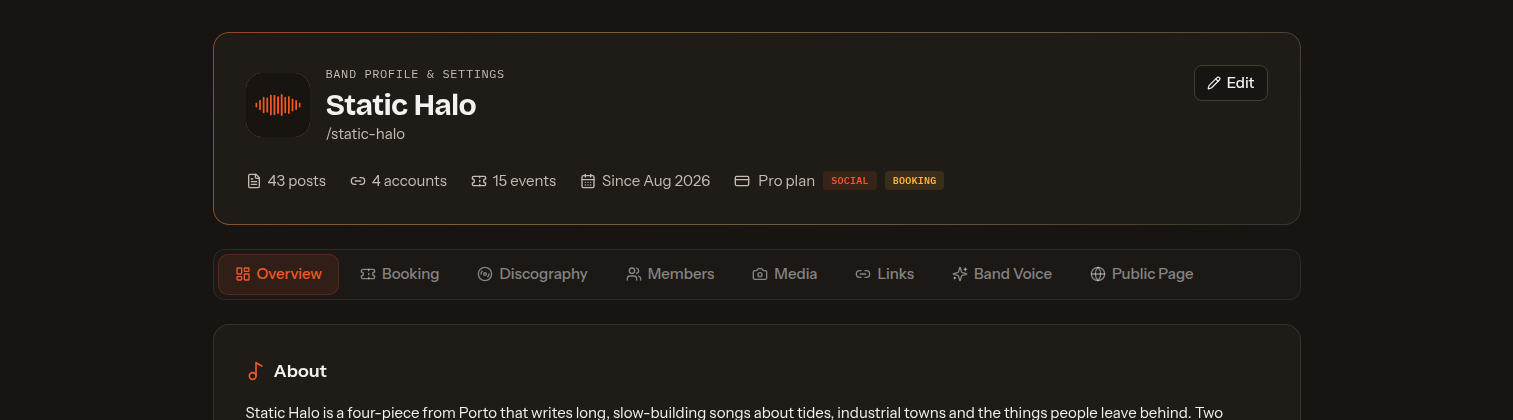Open the Discography tab

(x=532, y=274)
